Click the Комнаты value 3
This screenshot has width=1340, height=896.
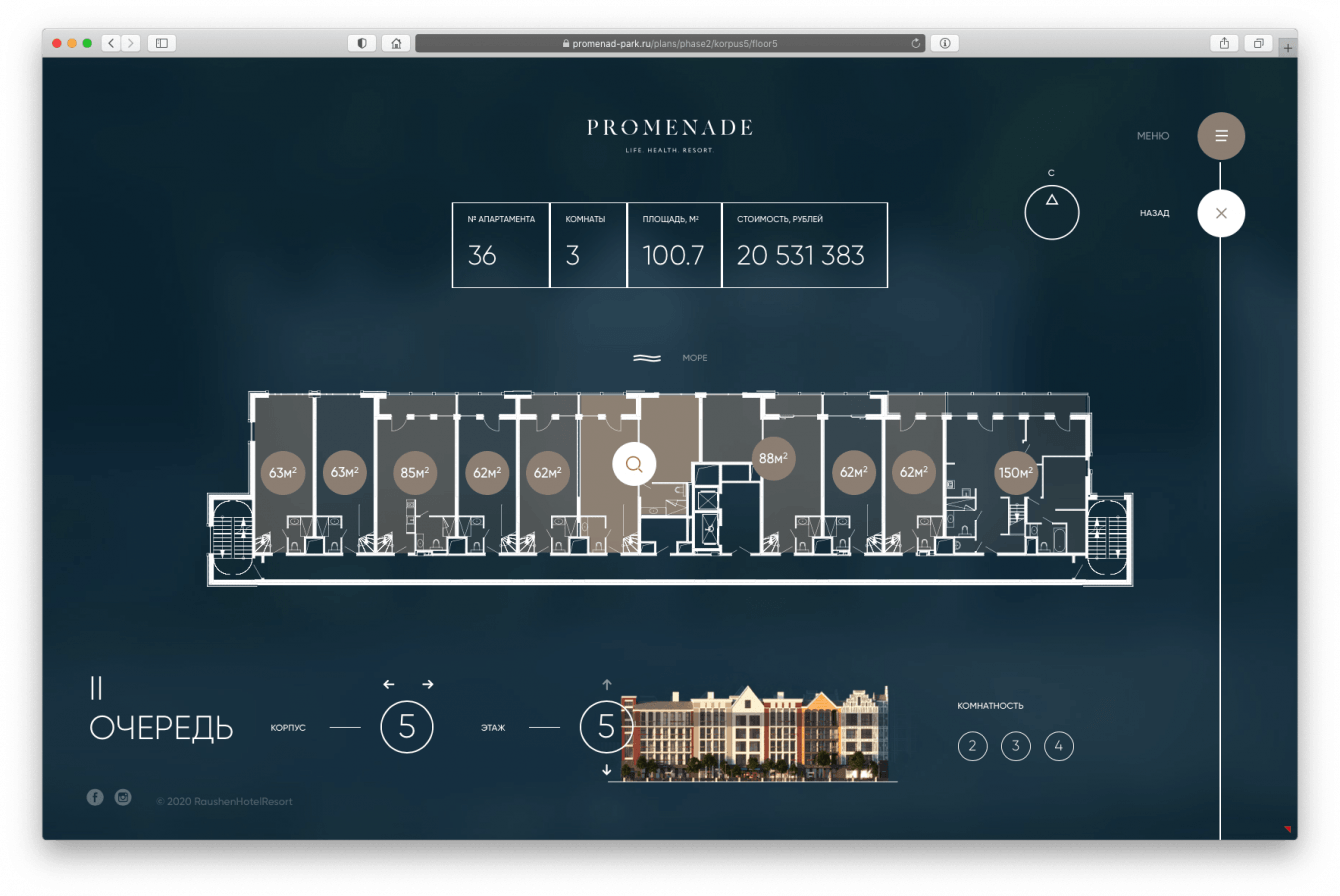point(573,256)
